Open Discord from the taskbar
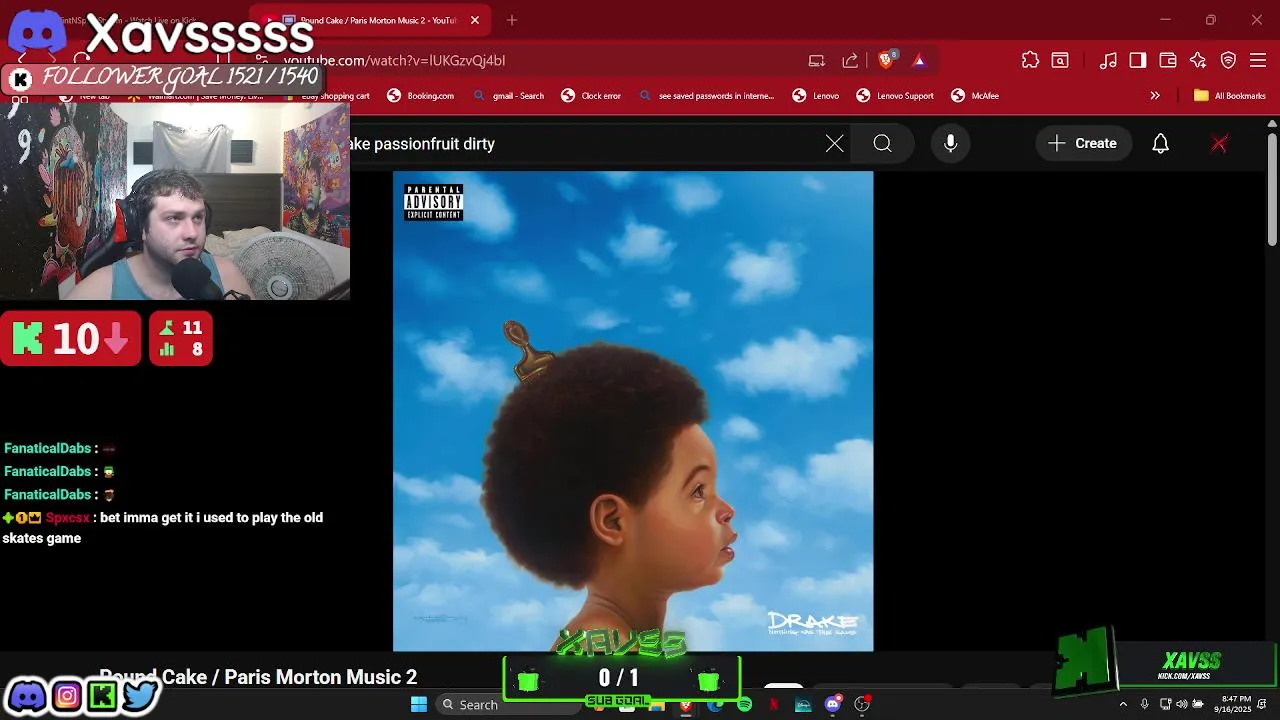The width and height of the screenshot is (1280, 720). pos(832,705)
